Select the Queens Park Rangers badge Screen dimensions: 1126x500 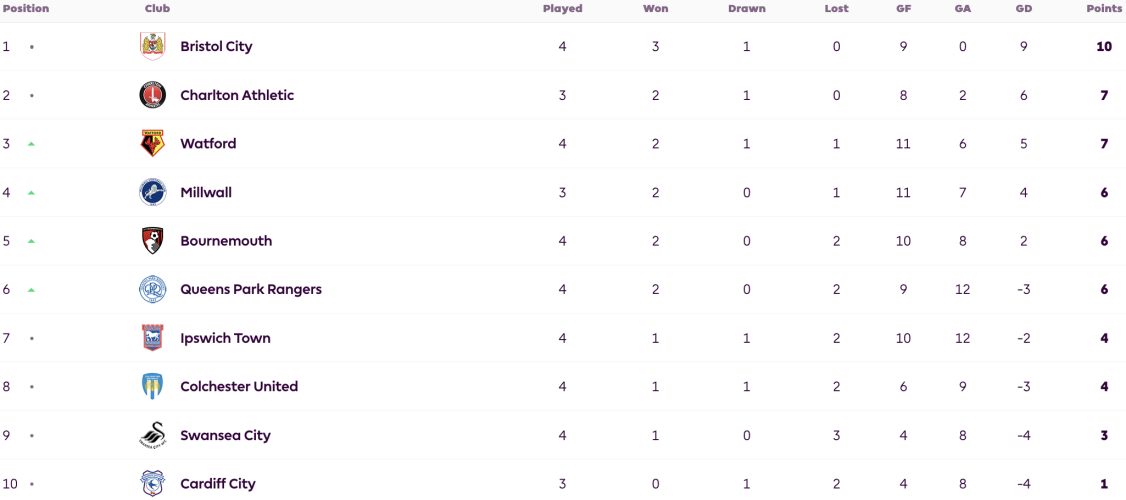pos(152,290)
